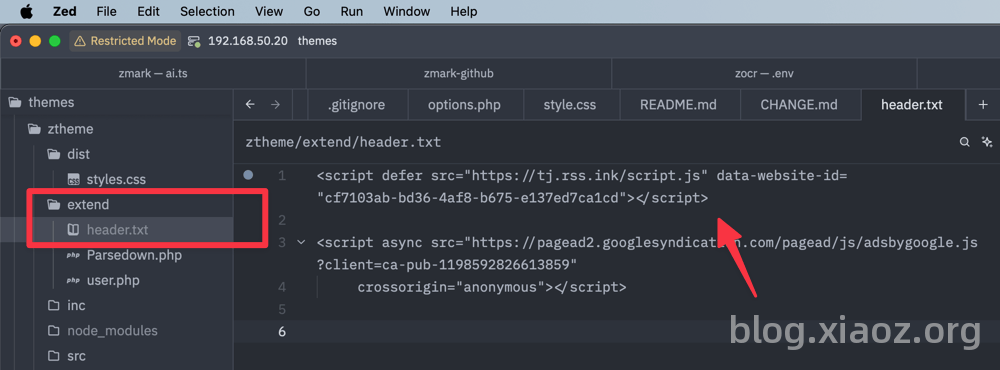Open the Help menu

coord(464,11)
